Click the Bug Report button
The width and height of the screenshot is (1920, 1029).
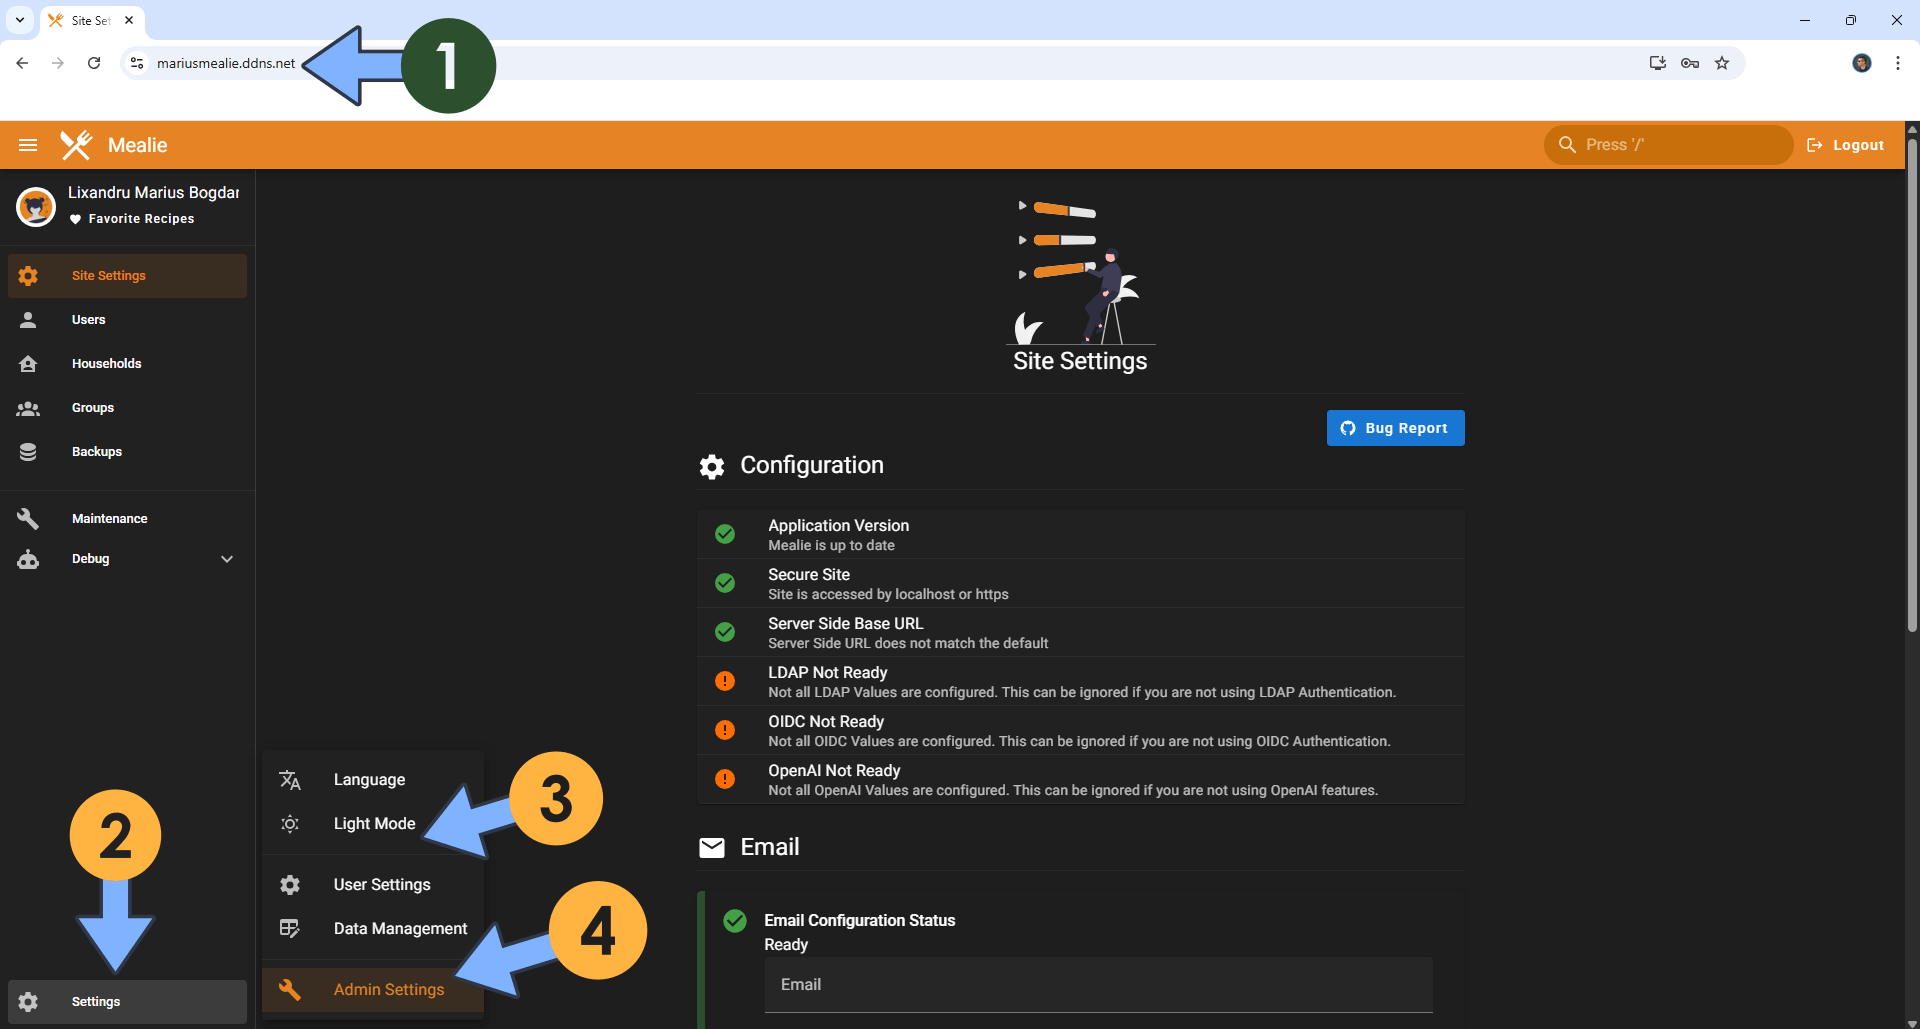coord(1395,428)
